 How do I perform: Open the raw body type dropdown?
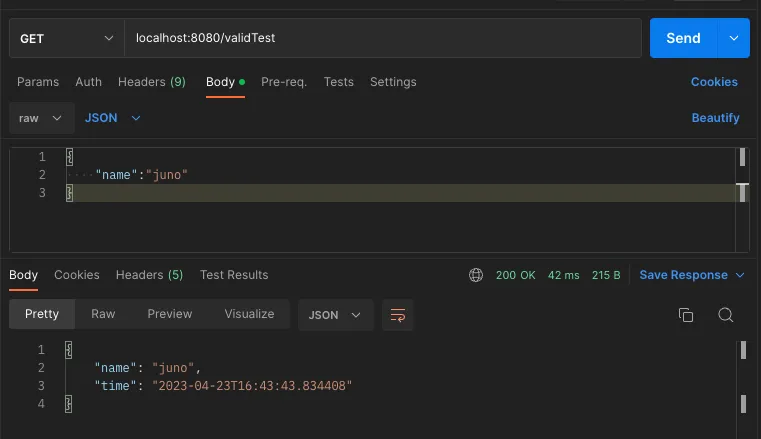pyautogui.click(x=42, y=118)
